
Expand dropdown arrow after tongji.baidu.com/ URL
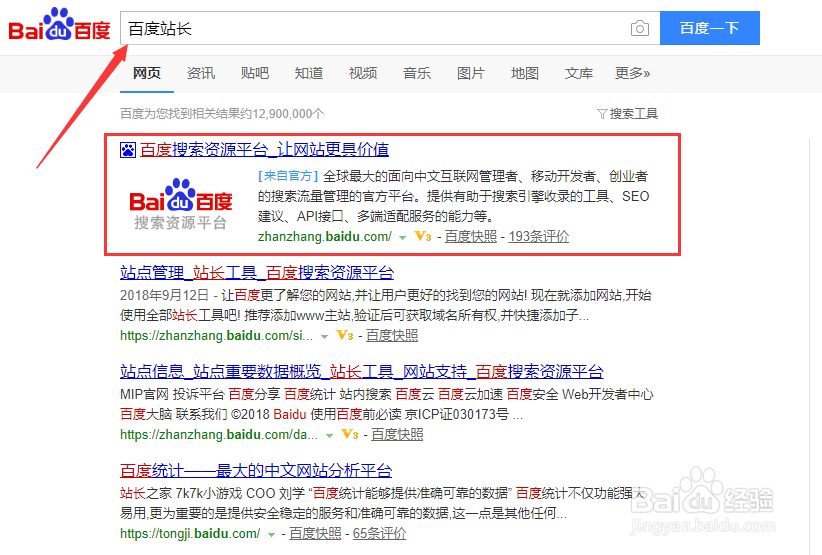(x=272, y=535)
